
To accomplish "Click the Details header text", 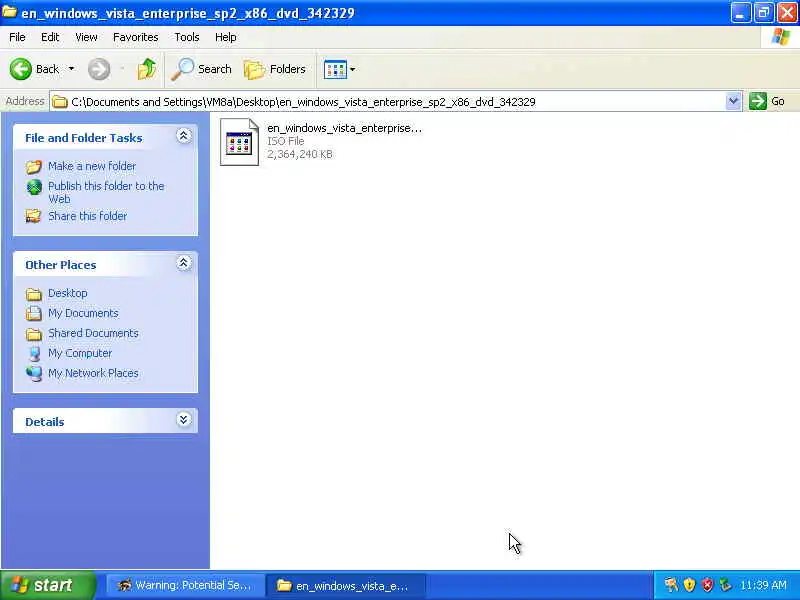I will click(x=45, y=422).
